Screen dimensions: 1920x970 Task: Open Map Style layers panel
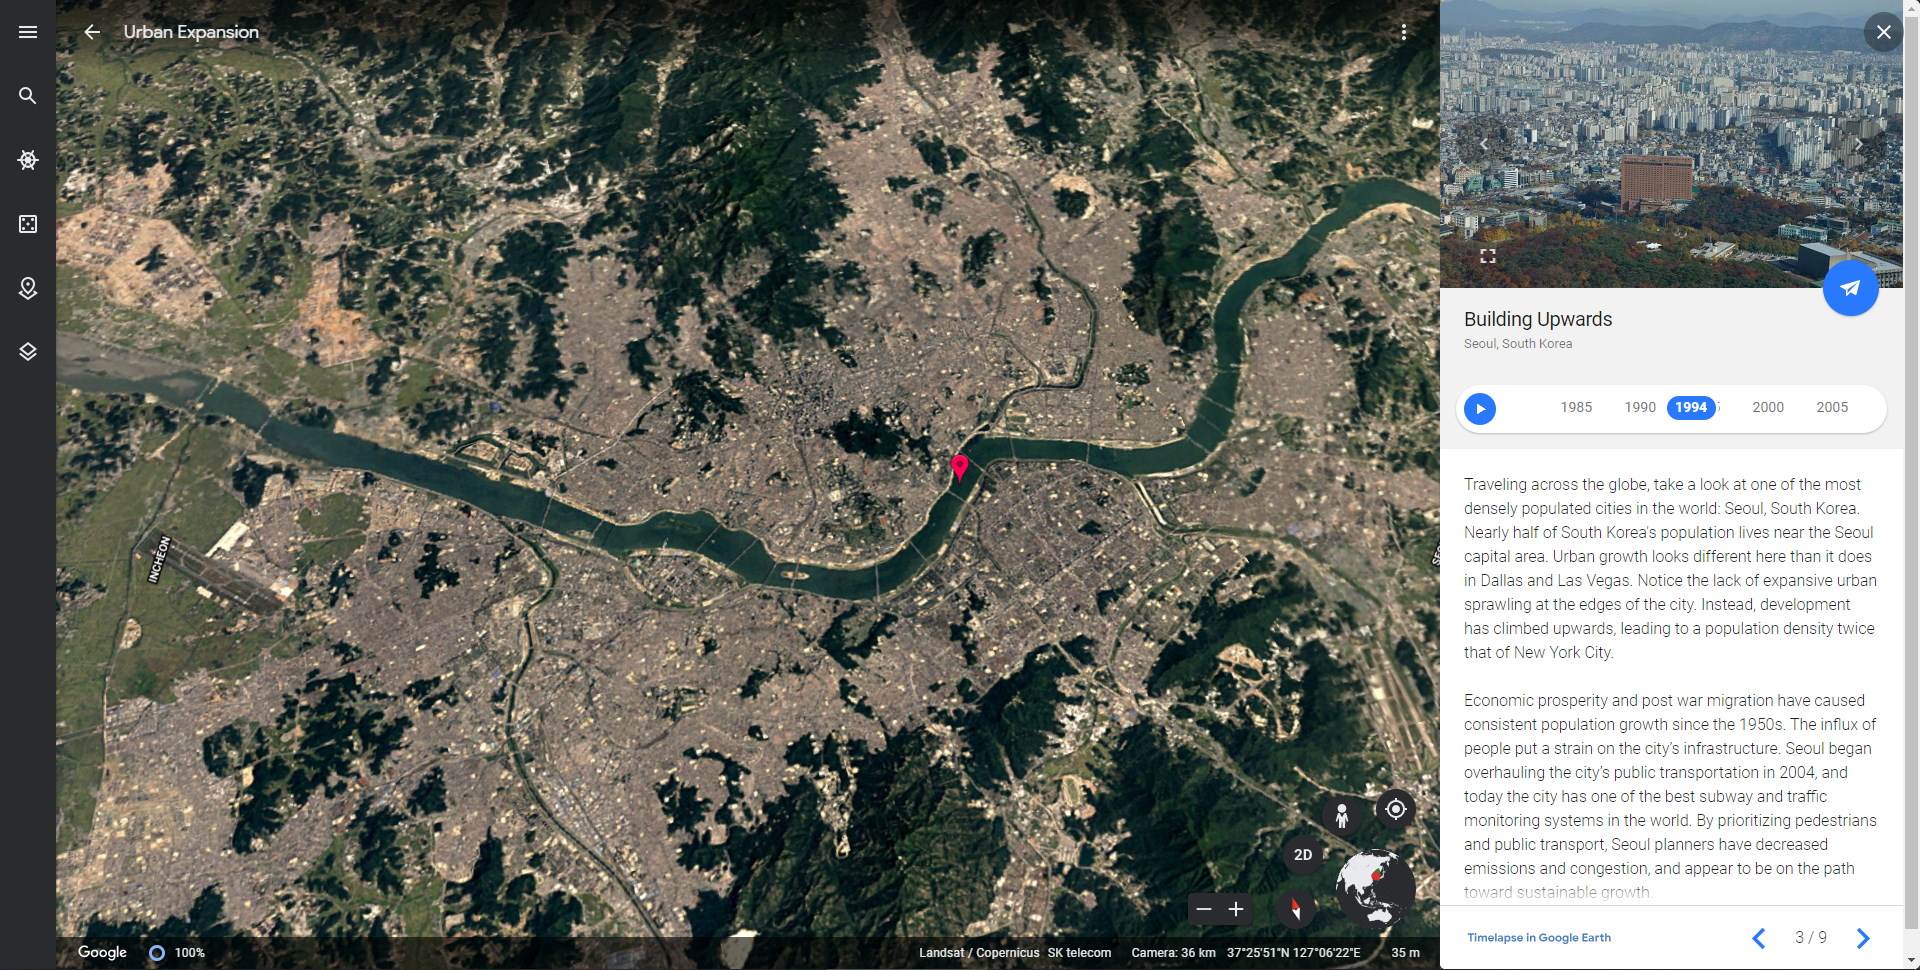click(27, 351)
